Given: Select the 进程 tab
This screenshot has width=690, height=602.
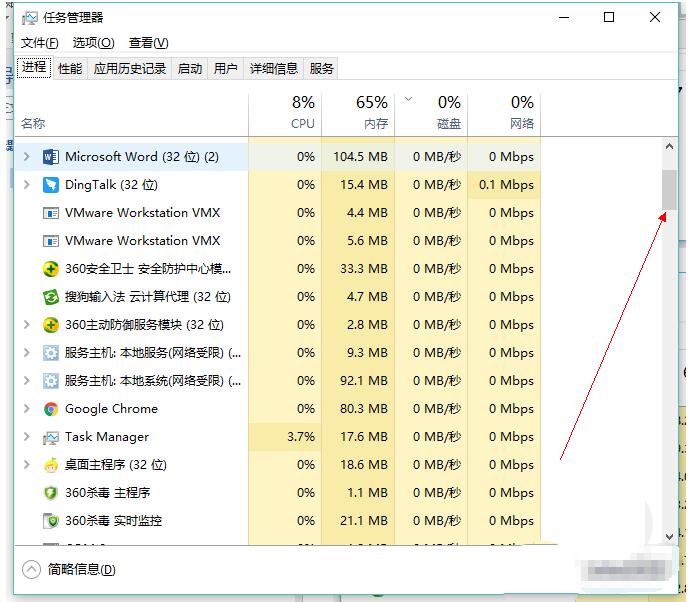Looking at the screenshot, I should point(34,67).
